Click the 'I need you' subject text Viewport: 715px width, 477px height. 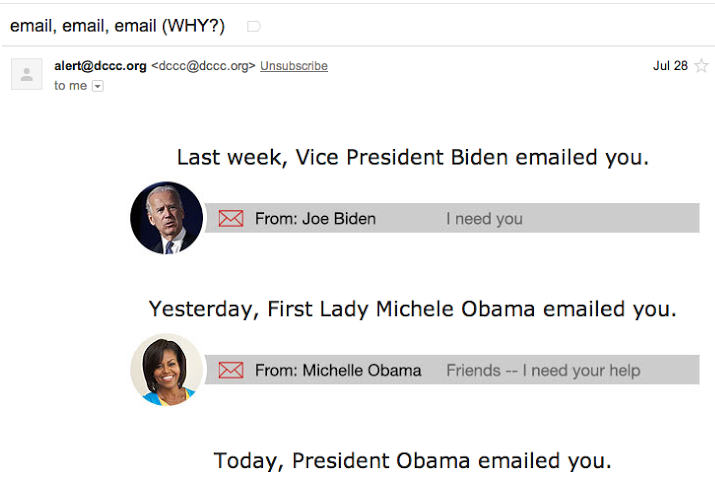(x=484, y=219)
